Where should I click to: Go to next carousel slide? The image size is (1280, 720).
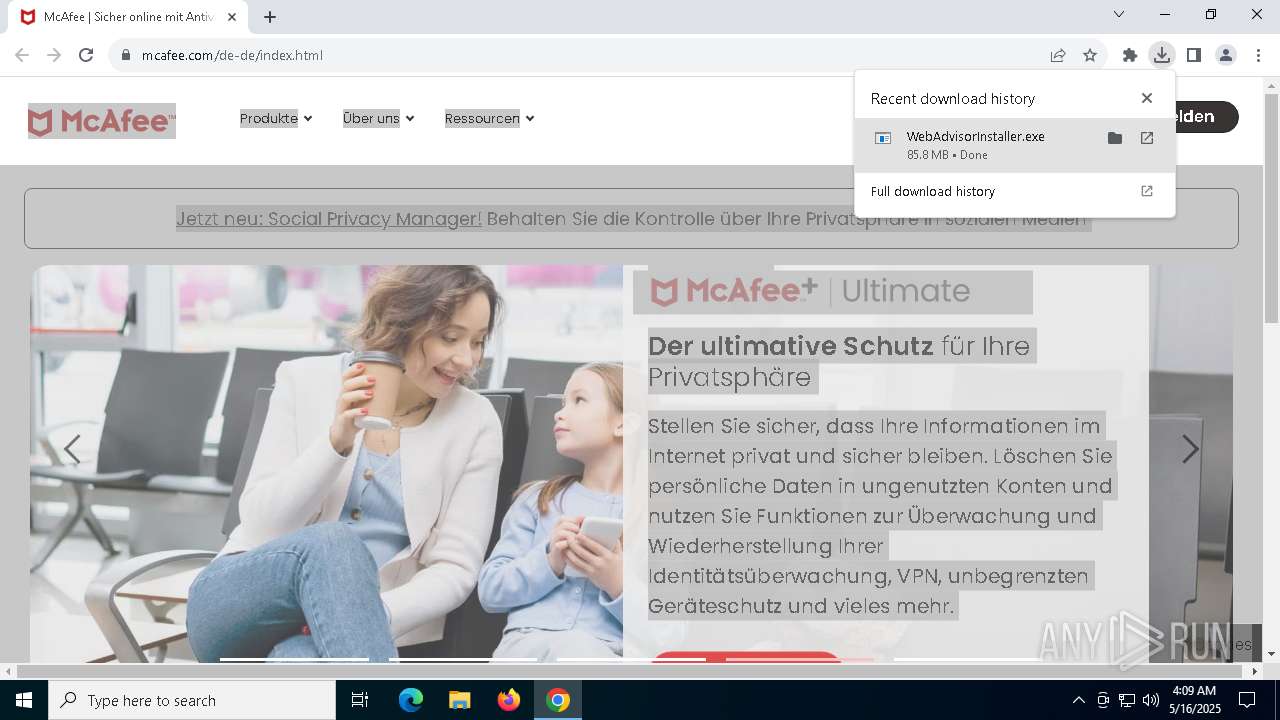point(1190,450)
